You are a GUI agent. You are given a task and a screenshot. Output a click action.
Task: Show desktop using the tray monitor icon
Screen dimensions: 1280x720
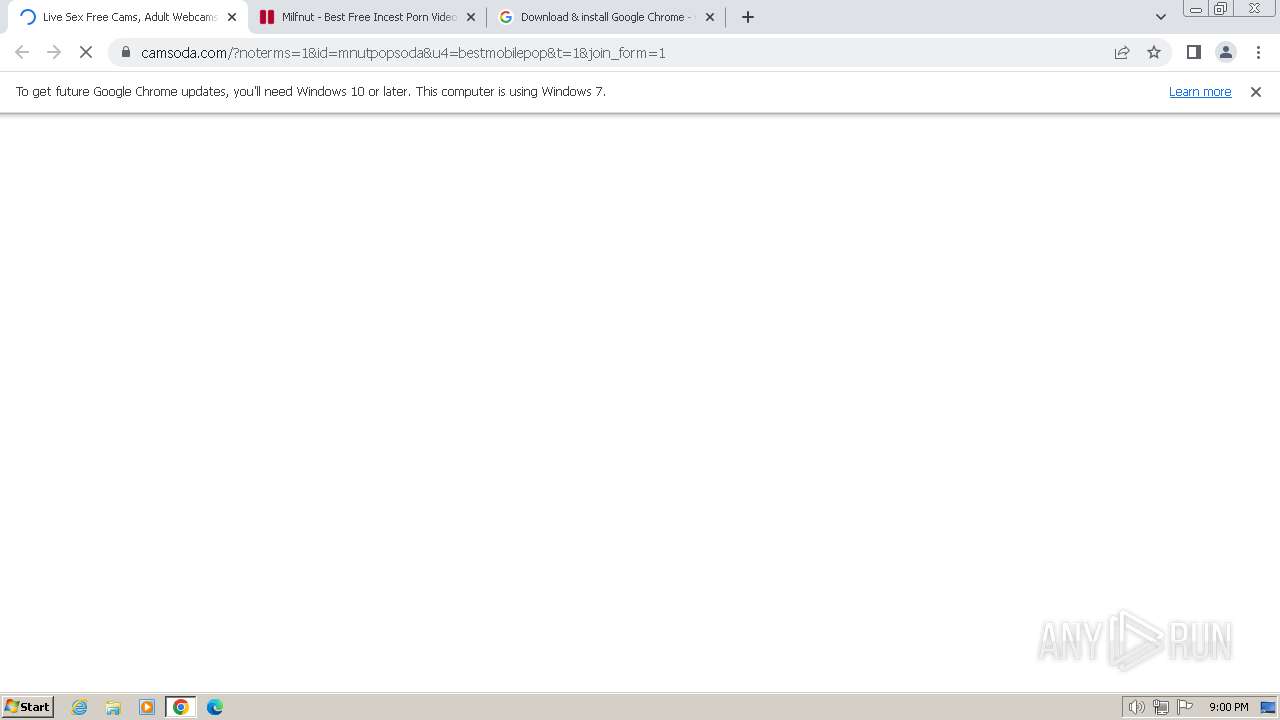pos(1268,707)
